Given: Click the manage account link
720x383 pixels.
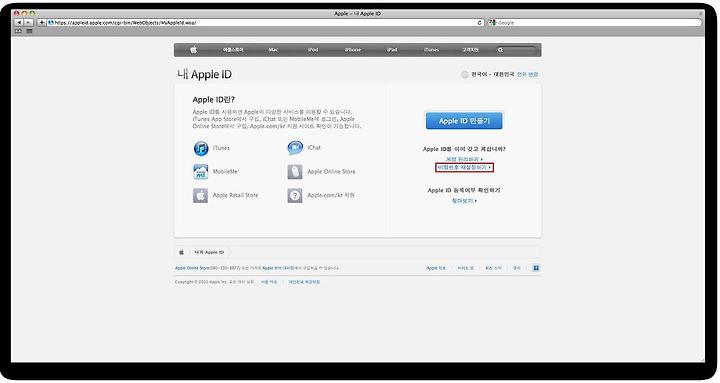Looking at the screenshot, I should point(464,159).
